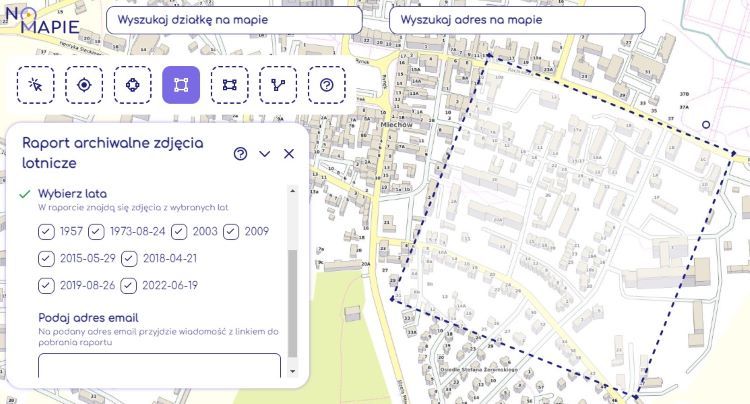Viewport: 750px width, 404px height.
Task: Click the selection polygon's right corner vertex
Action: (733, 153)
